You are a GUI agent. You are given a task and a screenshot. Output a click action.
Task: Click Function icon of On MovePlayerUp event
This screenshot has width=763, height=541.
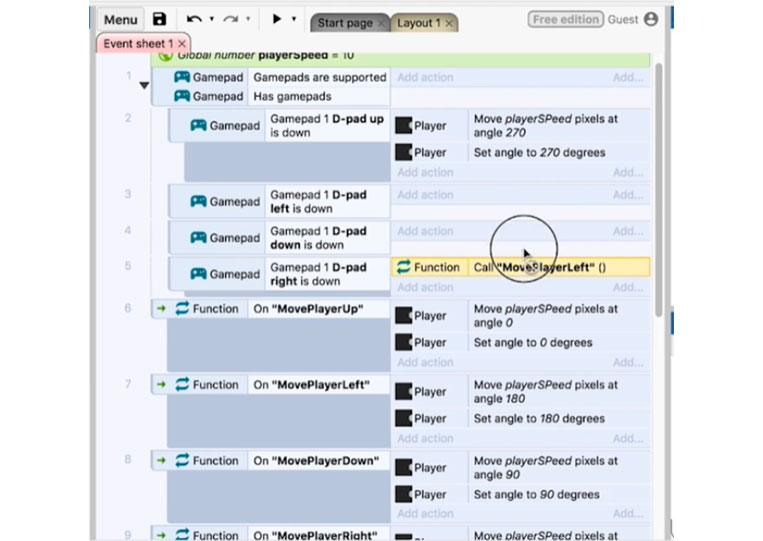tap(182, 308)
